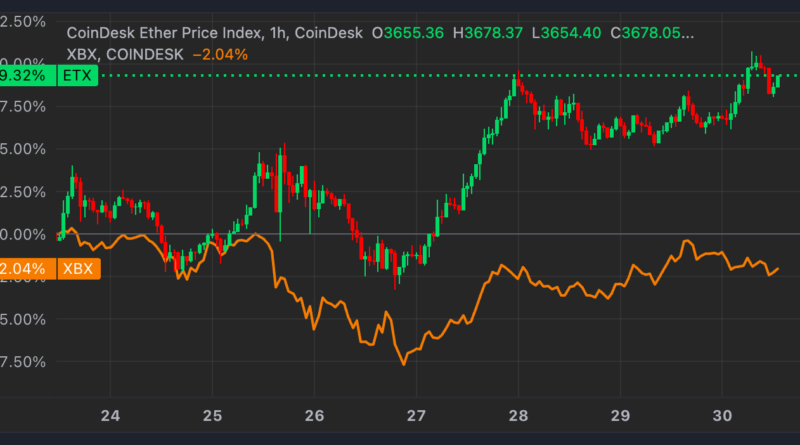Click the open value O3655.36
Viewport: 800px width, 445px height.
(x=414, y=33)
